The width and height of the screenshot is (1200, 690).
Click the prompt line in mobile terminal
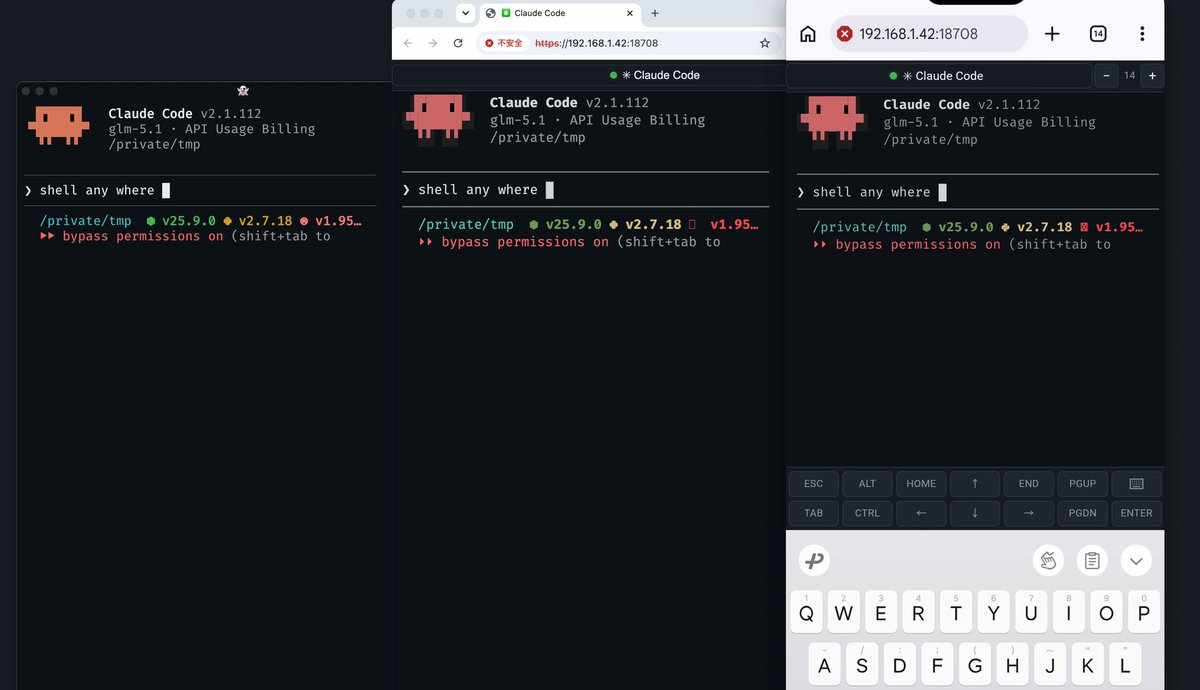tap(977, 192)
